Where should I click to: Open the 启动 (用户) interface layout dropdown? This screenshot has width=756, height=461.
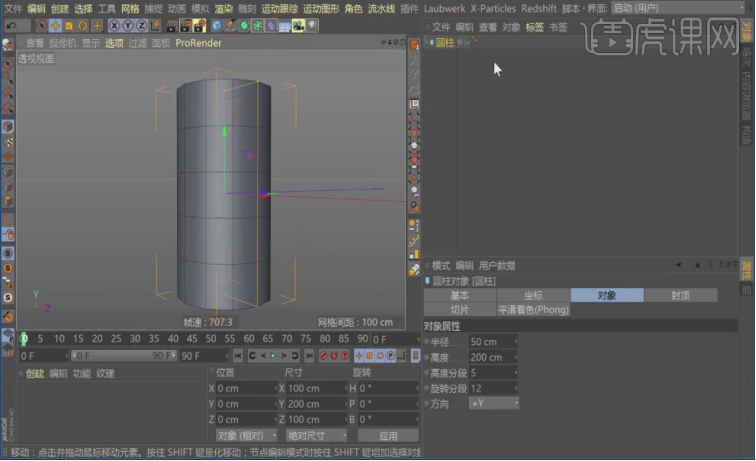pos(678,8)
